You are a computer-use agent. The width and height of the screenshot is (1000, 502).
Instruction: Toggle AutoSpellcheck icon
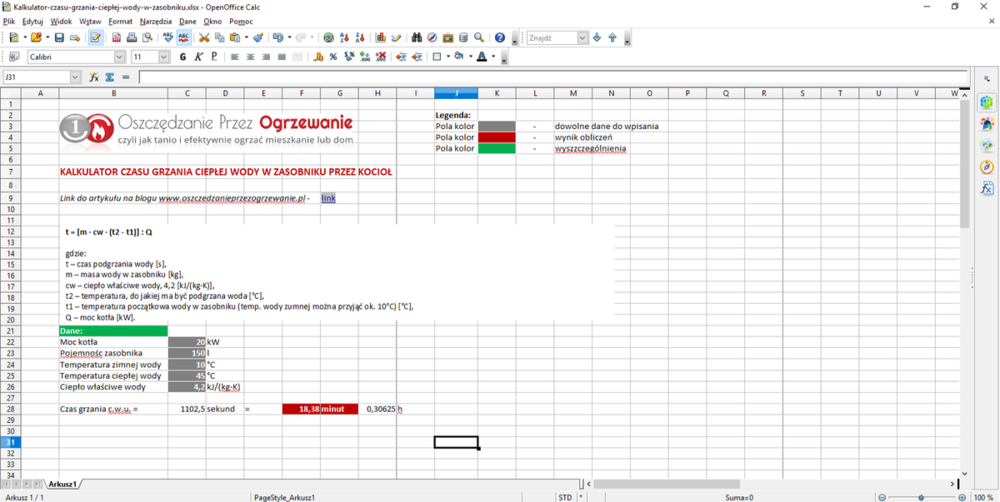184,38
